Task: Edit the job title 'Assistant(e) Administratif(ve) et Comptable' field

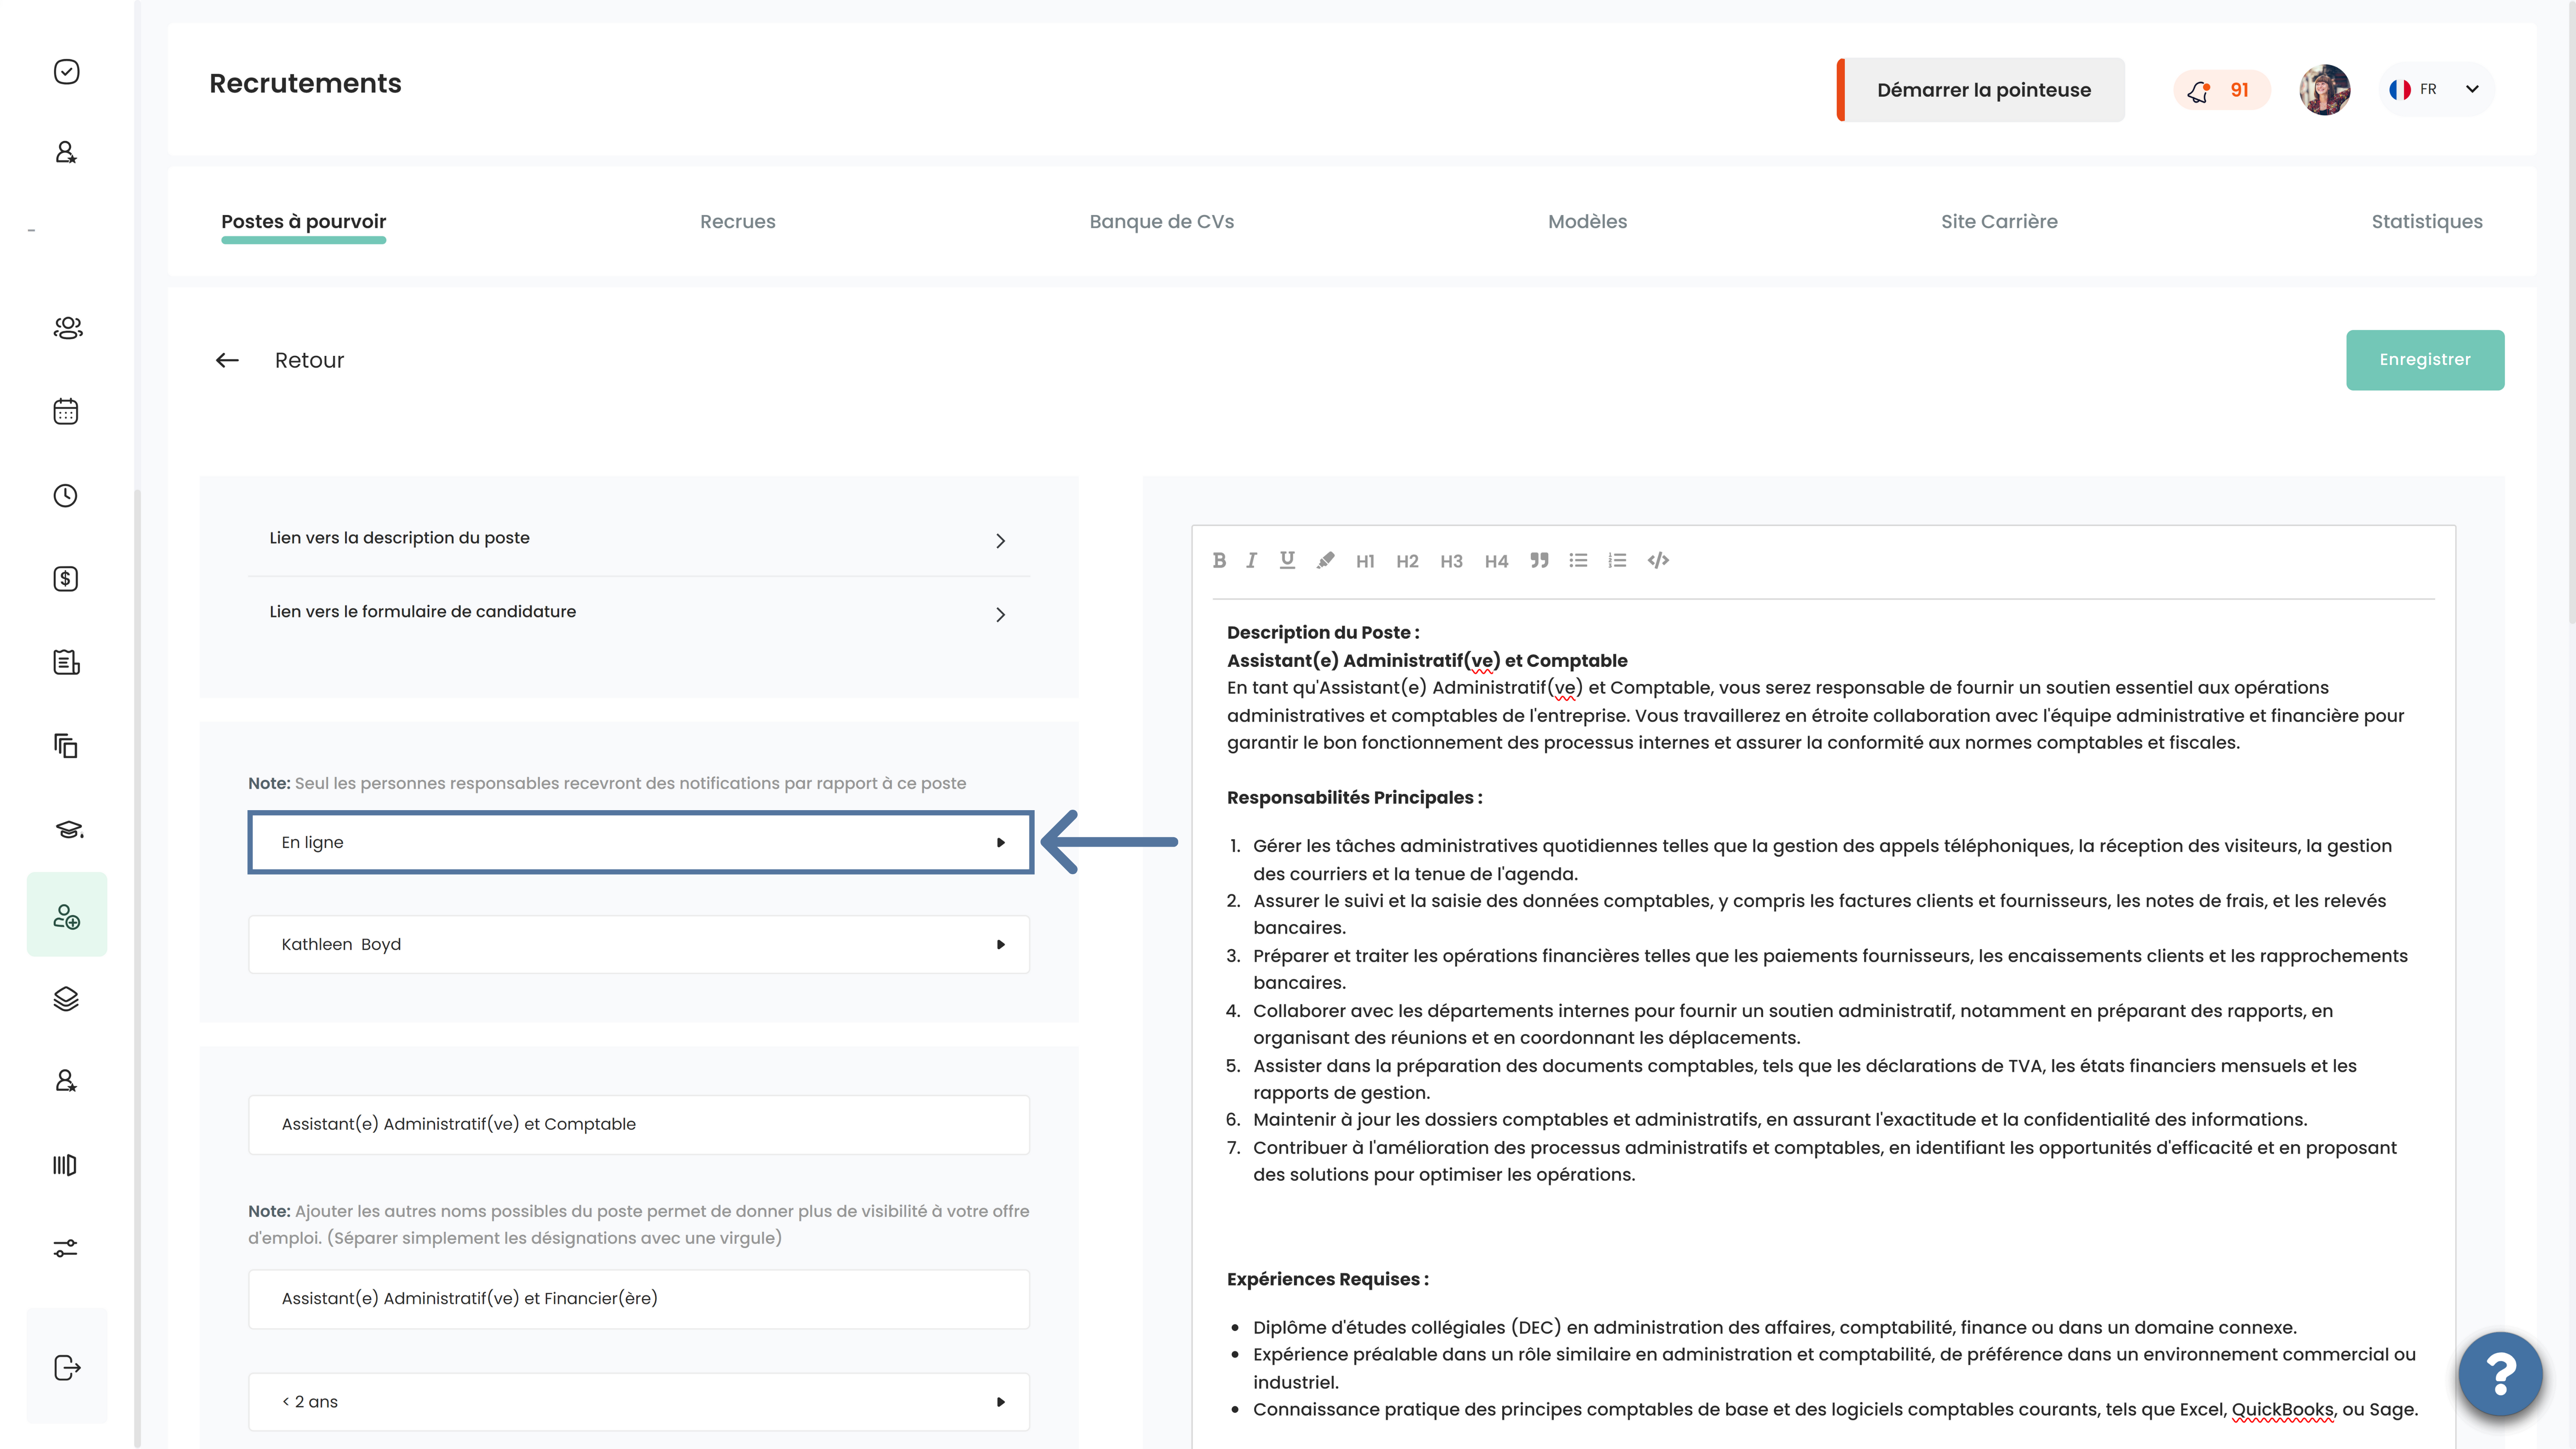Action: tap(639, 1125)
